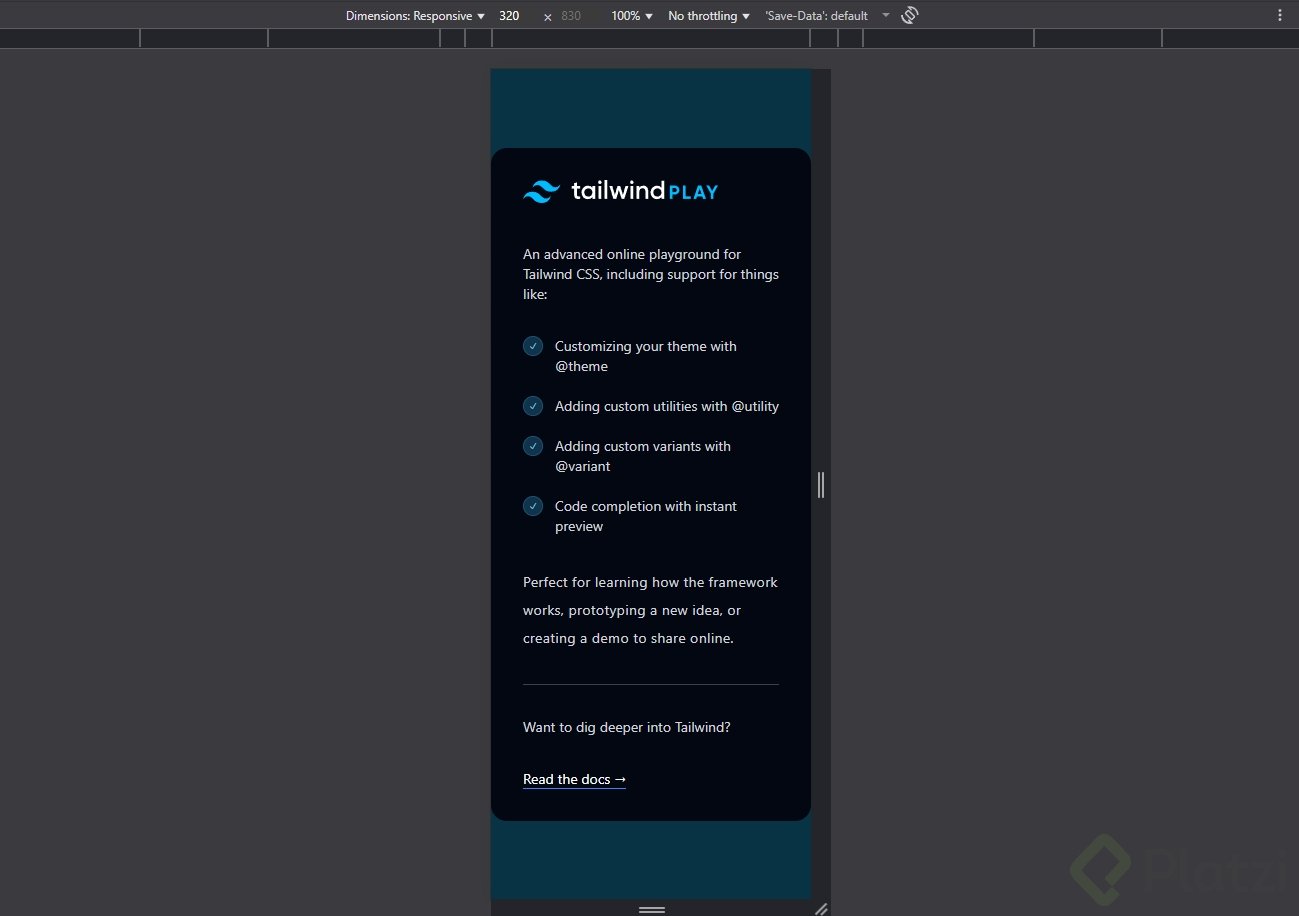
Task: Open the 'Dimensions: Responsive' dropdown
Action: tap(415, 16)
